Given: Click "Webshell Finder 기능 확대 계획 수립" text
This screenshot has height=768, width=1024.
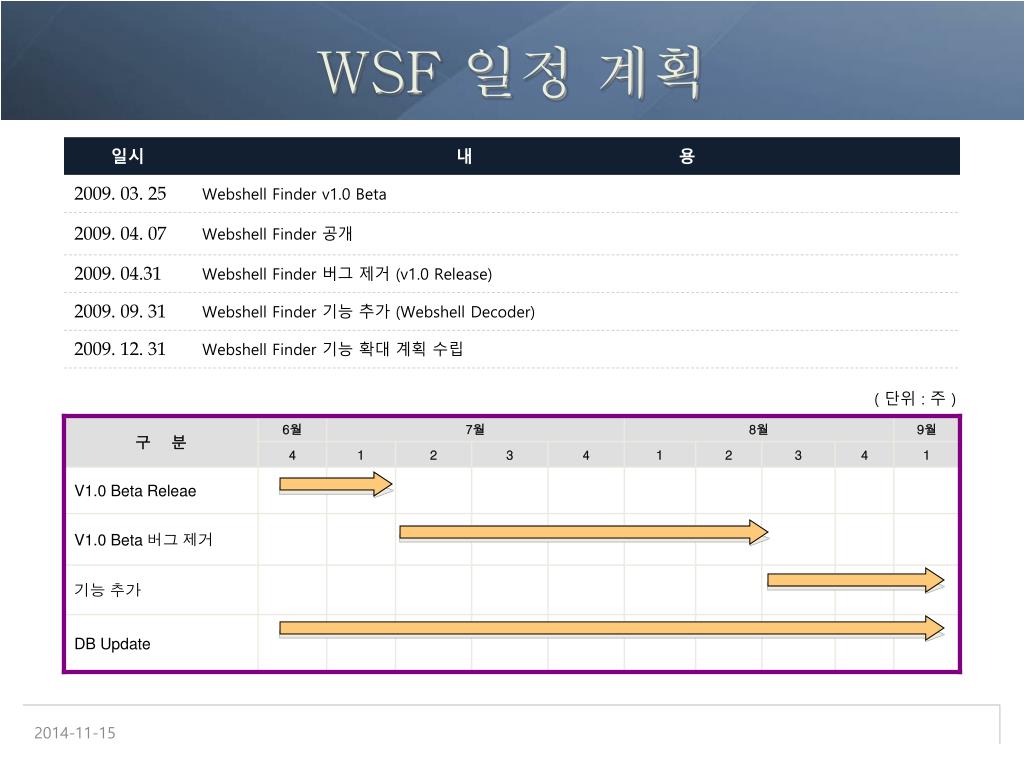Looking at the screenshot, I should pos(332,349).
